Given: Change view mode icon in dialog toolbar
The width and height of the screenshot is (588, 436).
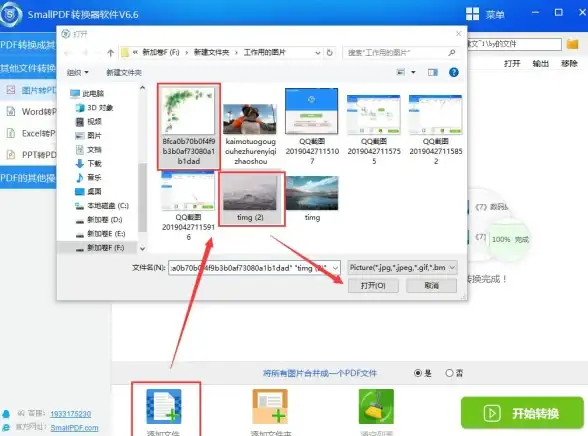Looking at the screenshot, I should point(401,72).
